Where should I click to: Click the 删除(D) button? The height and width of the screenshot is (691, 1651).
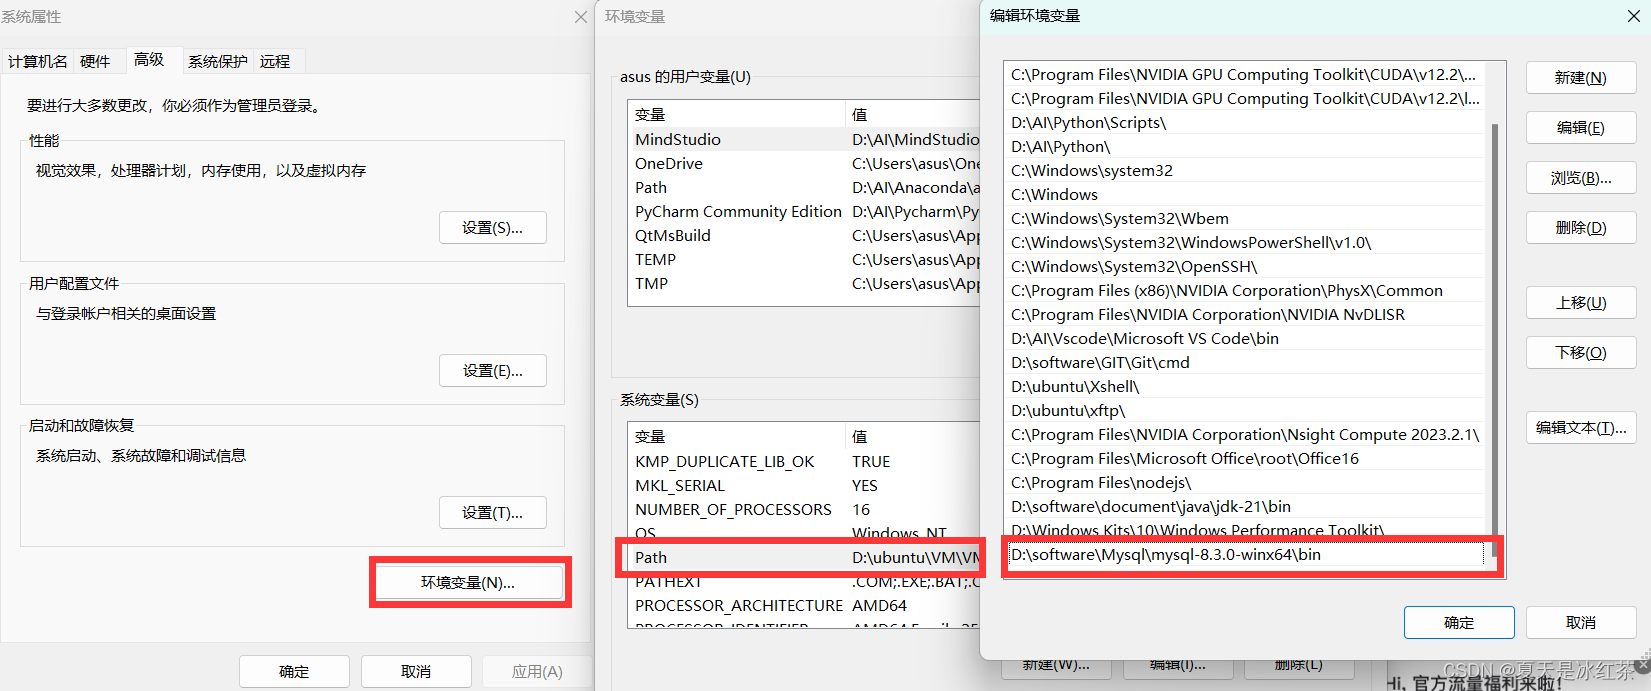pos(1581,227)
